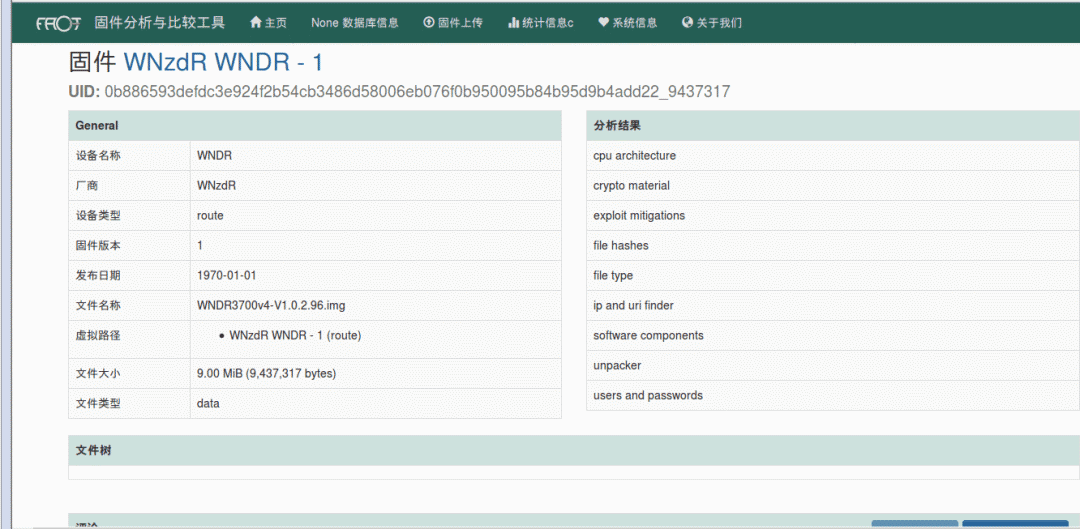Open software components analysis result
The height and width of the screenshot is (529, 1080).
coord(833,335)
